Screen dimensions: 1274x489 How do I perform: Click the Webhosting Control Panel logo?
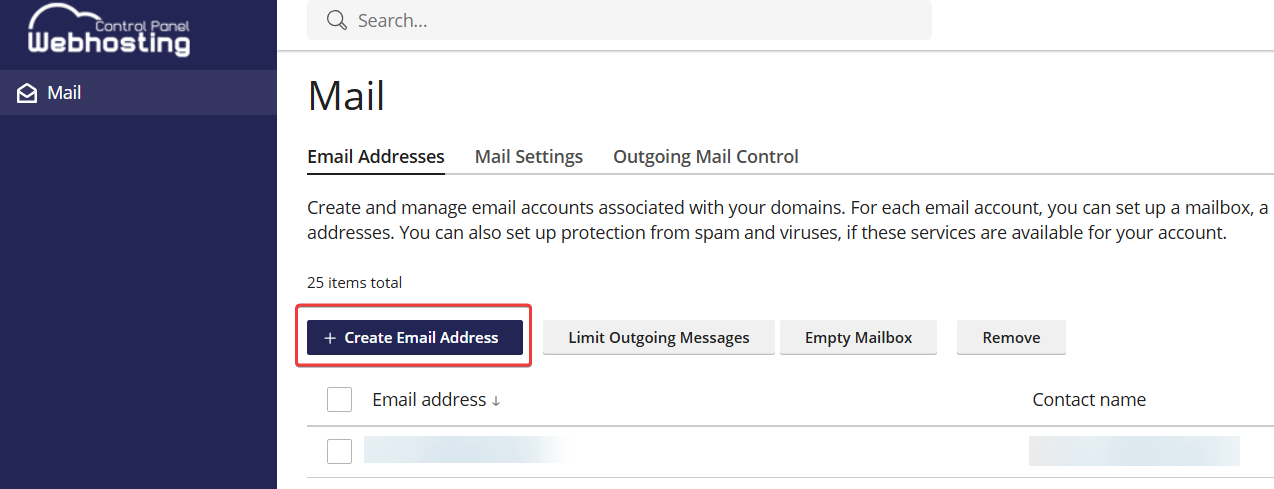tap(108, 31)
